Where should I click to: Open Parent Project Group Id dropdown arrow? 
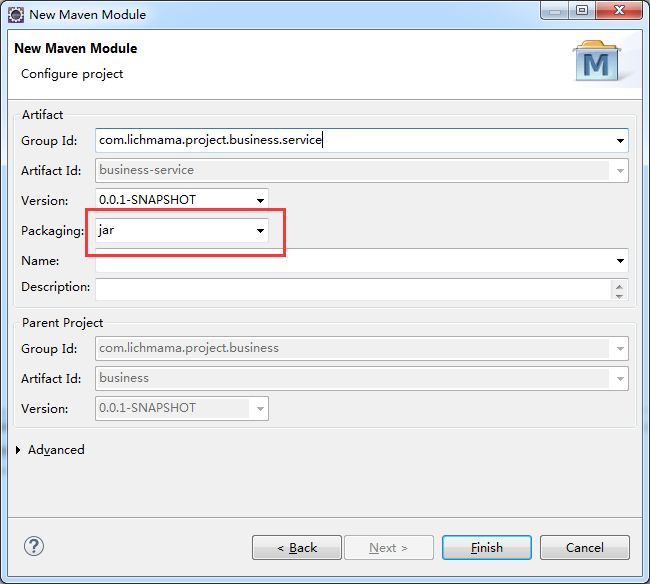(x=620, y=349)
